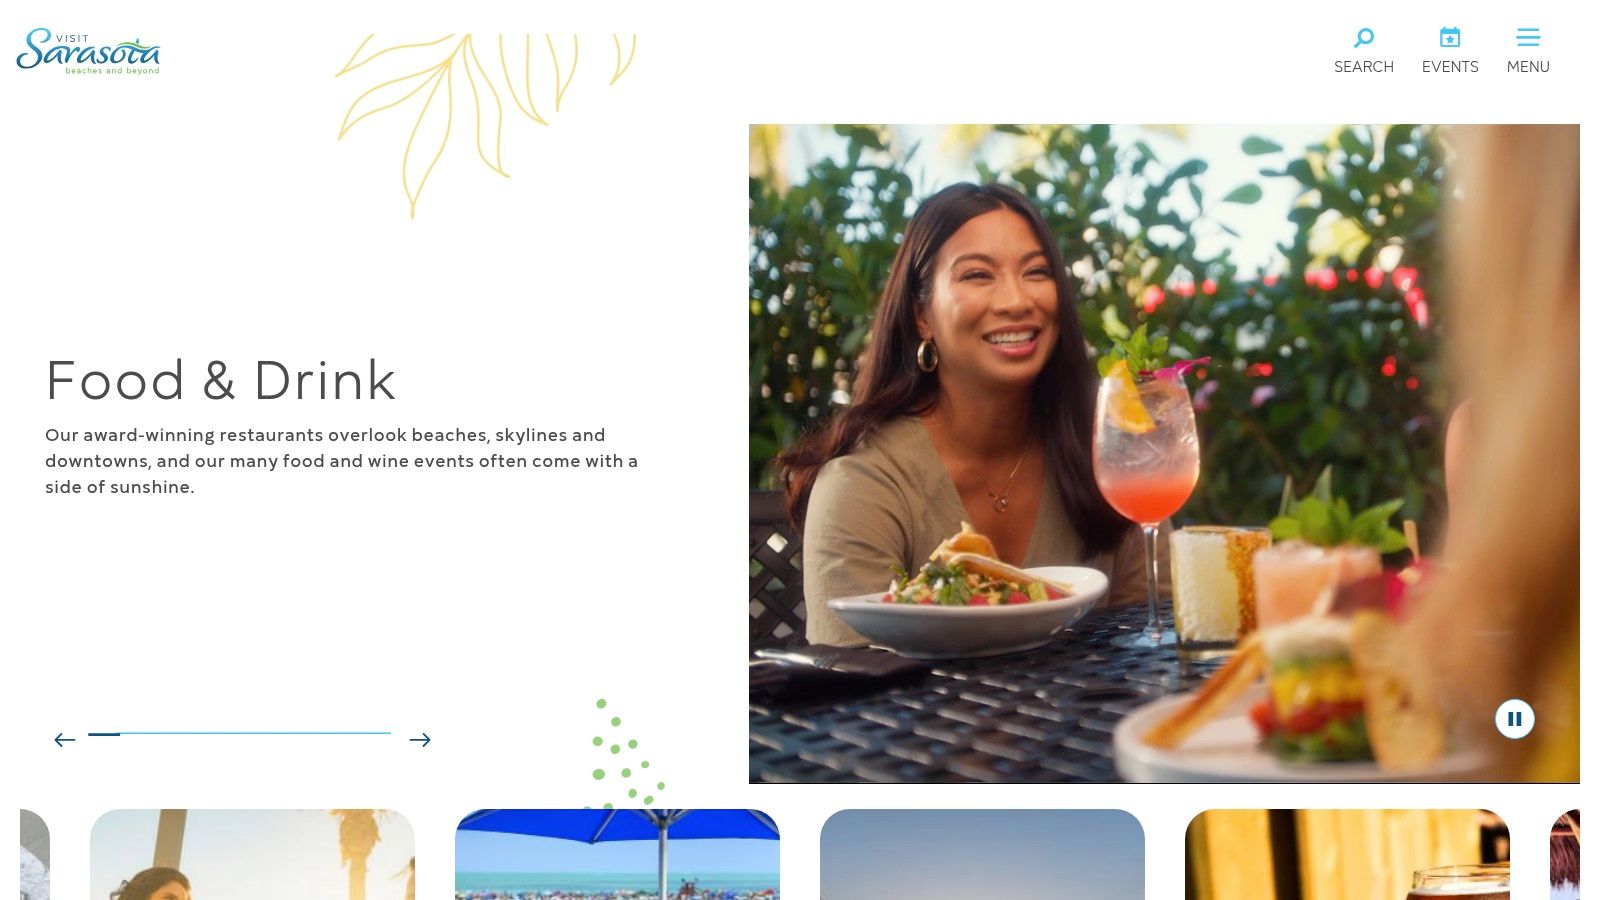Viewport: 1600px width, 900px height.
Task: Click the SEARCH label in header
Action: click(1363, 67)
